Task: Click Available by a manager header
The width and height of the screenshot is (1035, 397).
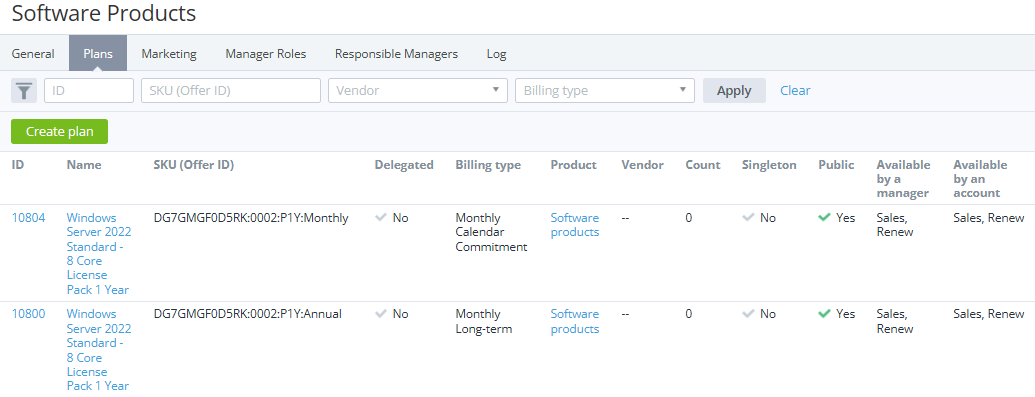Action: coord(903,178)
